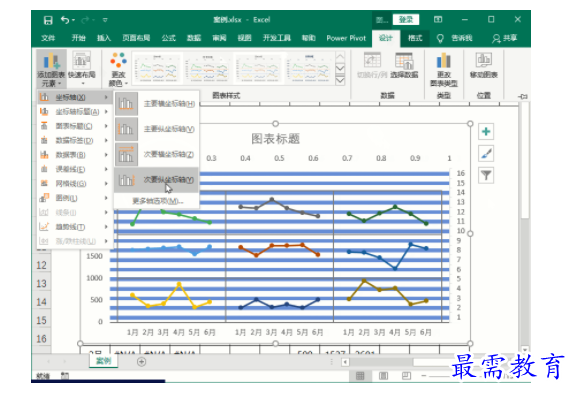
Task: Toggle 次要纵坐标轴(Y) secondary vertical axis
Action: [156, 180]
